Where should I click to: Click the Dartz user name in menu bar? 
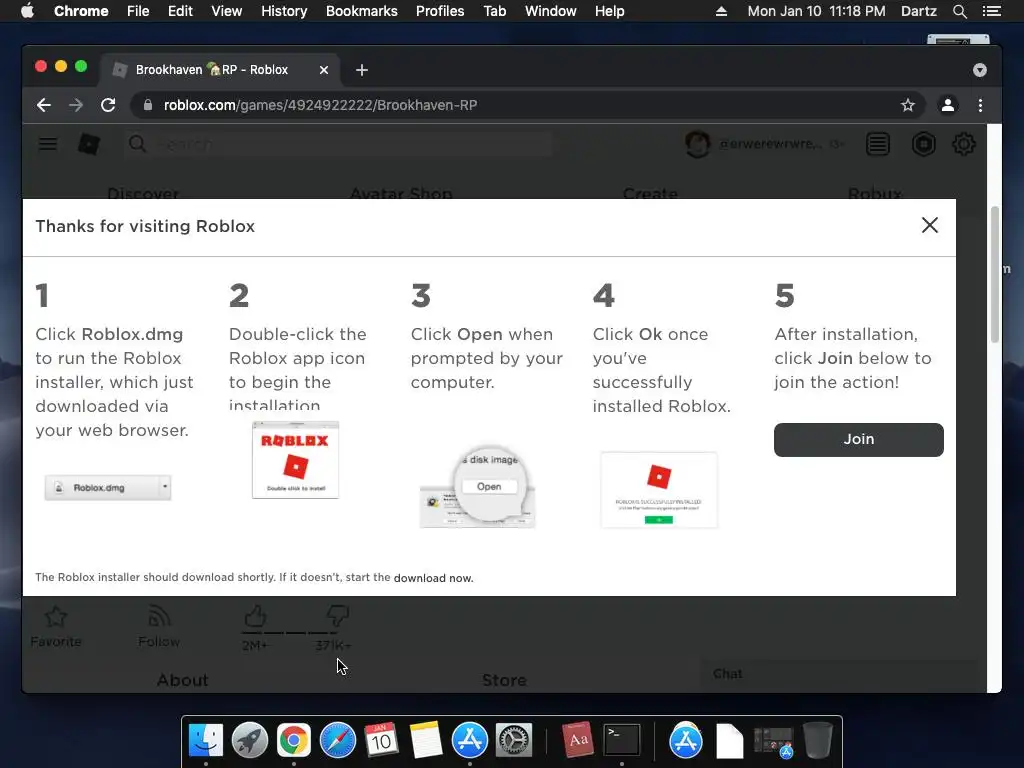[x=918, y=11]
